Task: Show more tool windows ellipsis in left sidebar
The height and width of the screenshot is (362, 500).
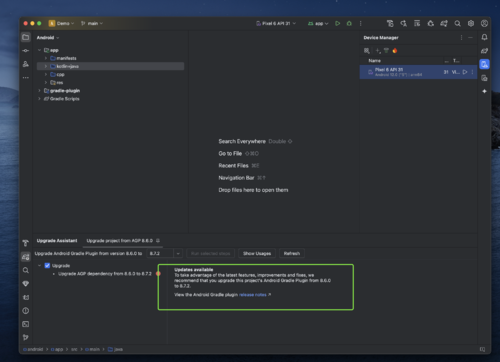Action: tap(26, 77)
